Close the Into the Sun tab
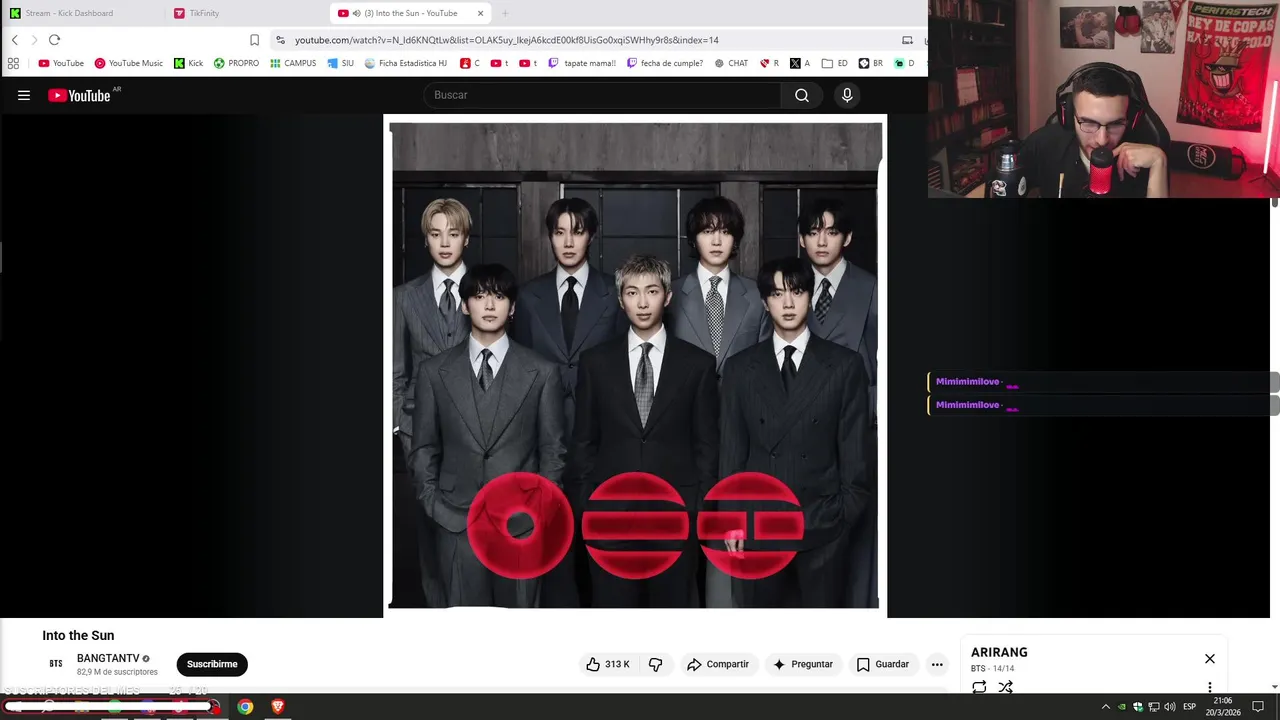1280x720 pixels. click(x=480, y=13)
